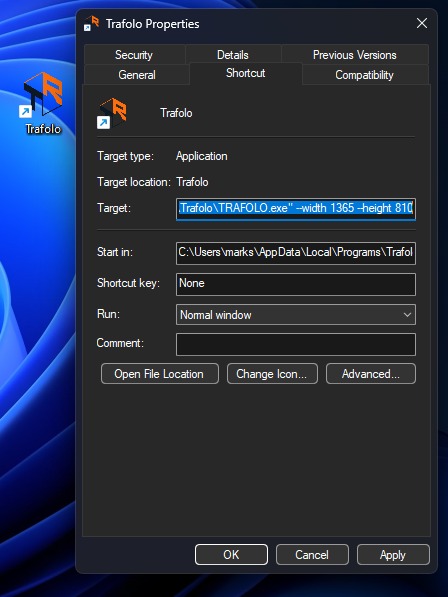Select the Shortcut tab

246,73
